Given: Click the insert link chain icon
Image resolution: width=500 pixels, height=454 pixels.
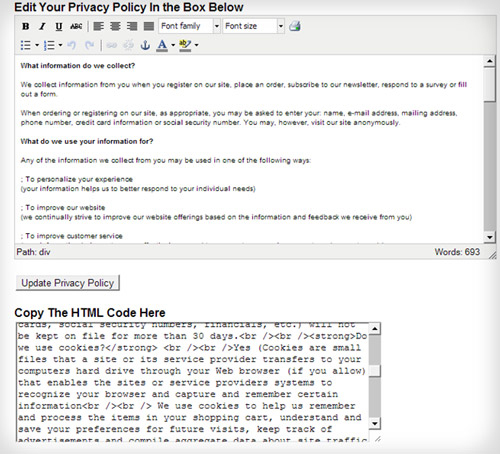Looking at the screenshot, I should pos(112,45).
